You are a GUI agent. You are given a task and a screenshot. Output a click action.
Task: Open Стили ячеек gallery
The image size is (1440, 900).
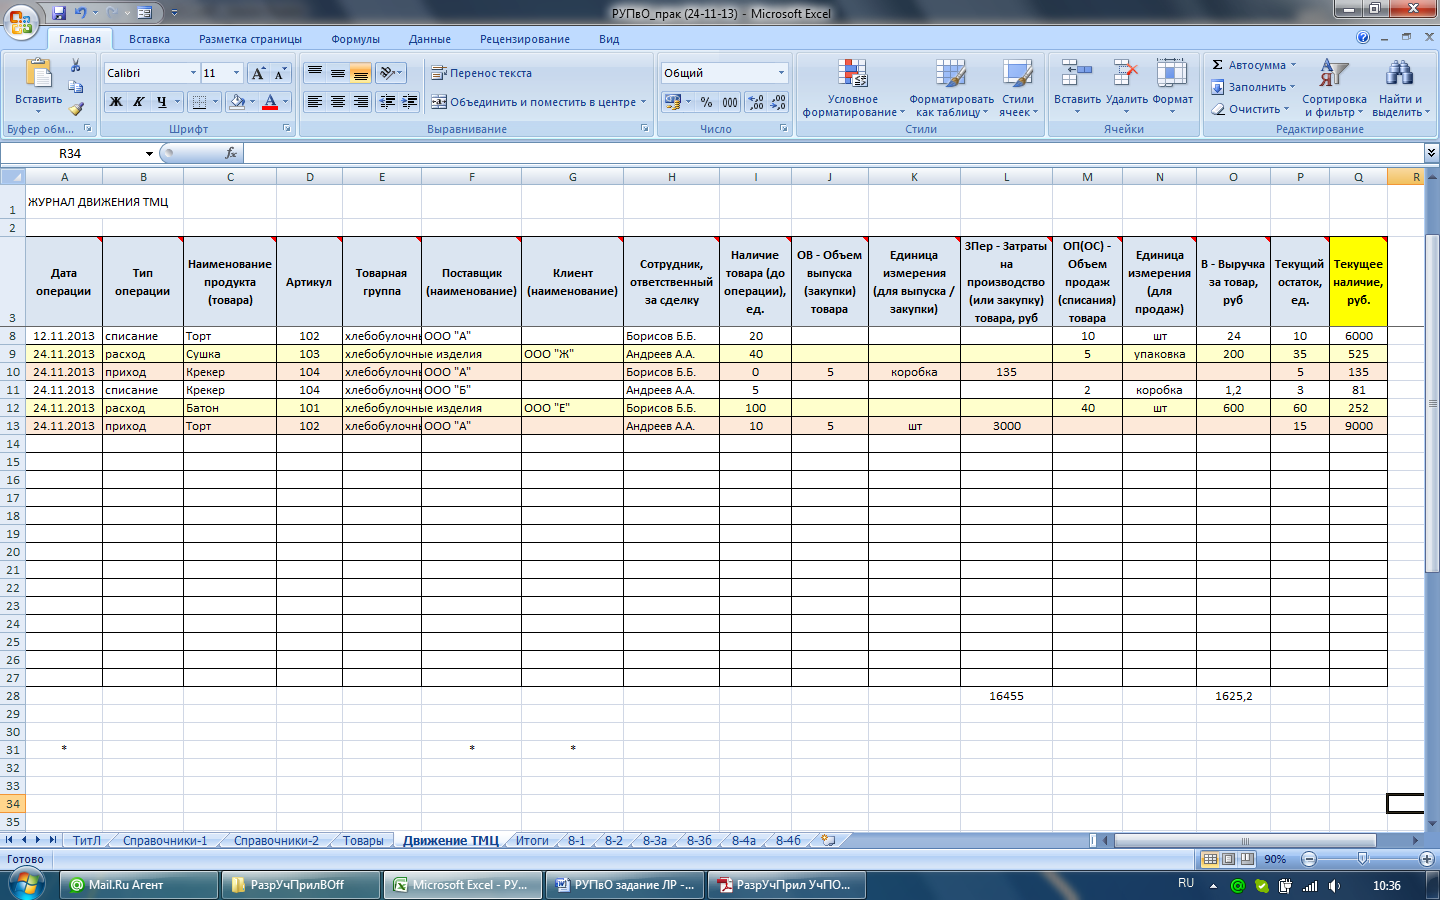click(x=1018, y=88)
